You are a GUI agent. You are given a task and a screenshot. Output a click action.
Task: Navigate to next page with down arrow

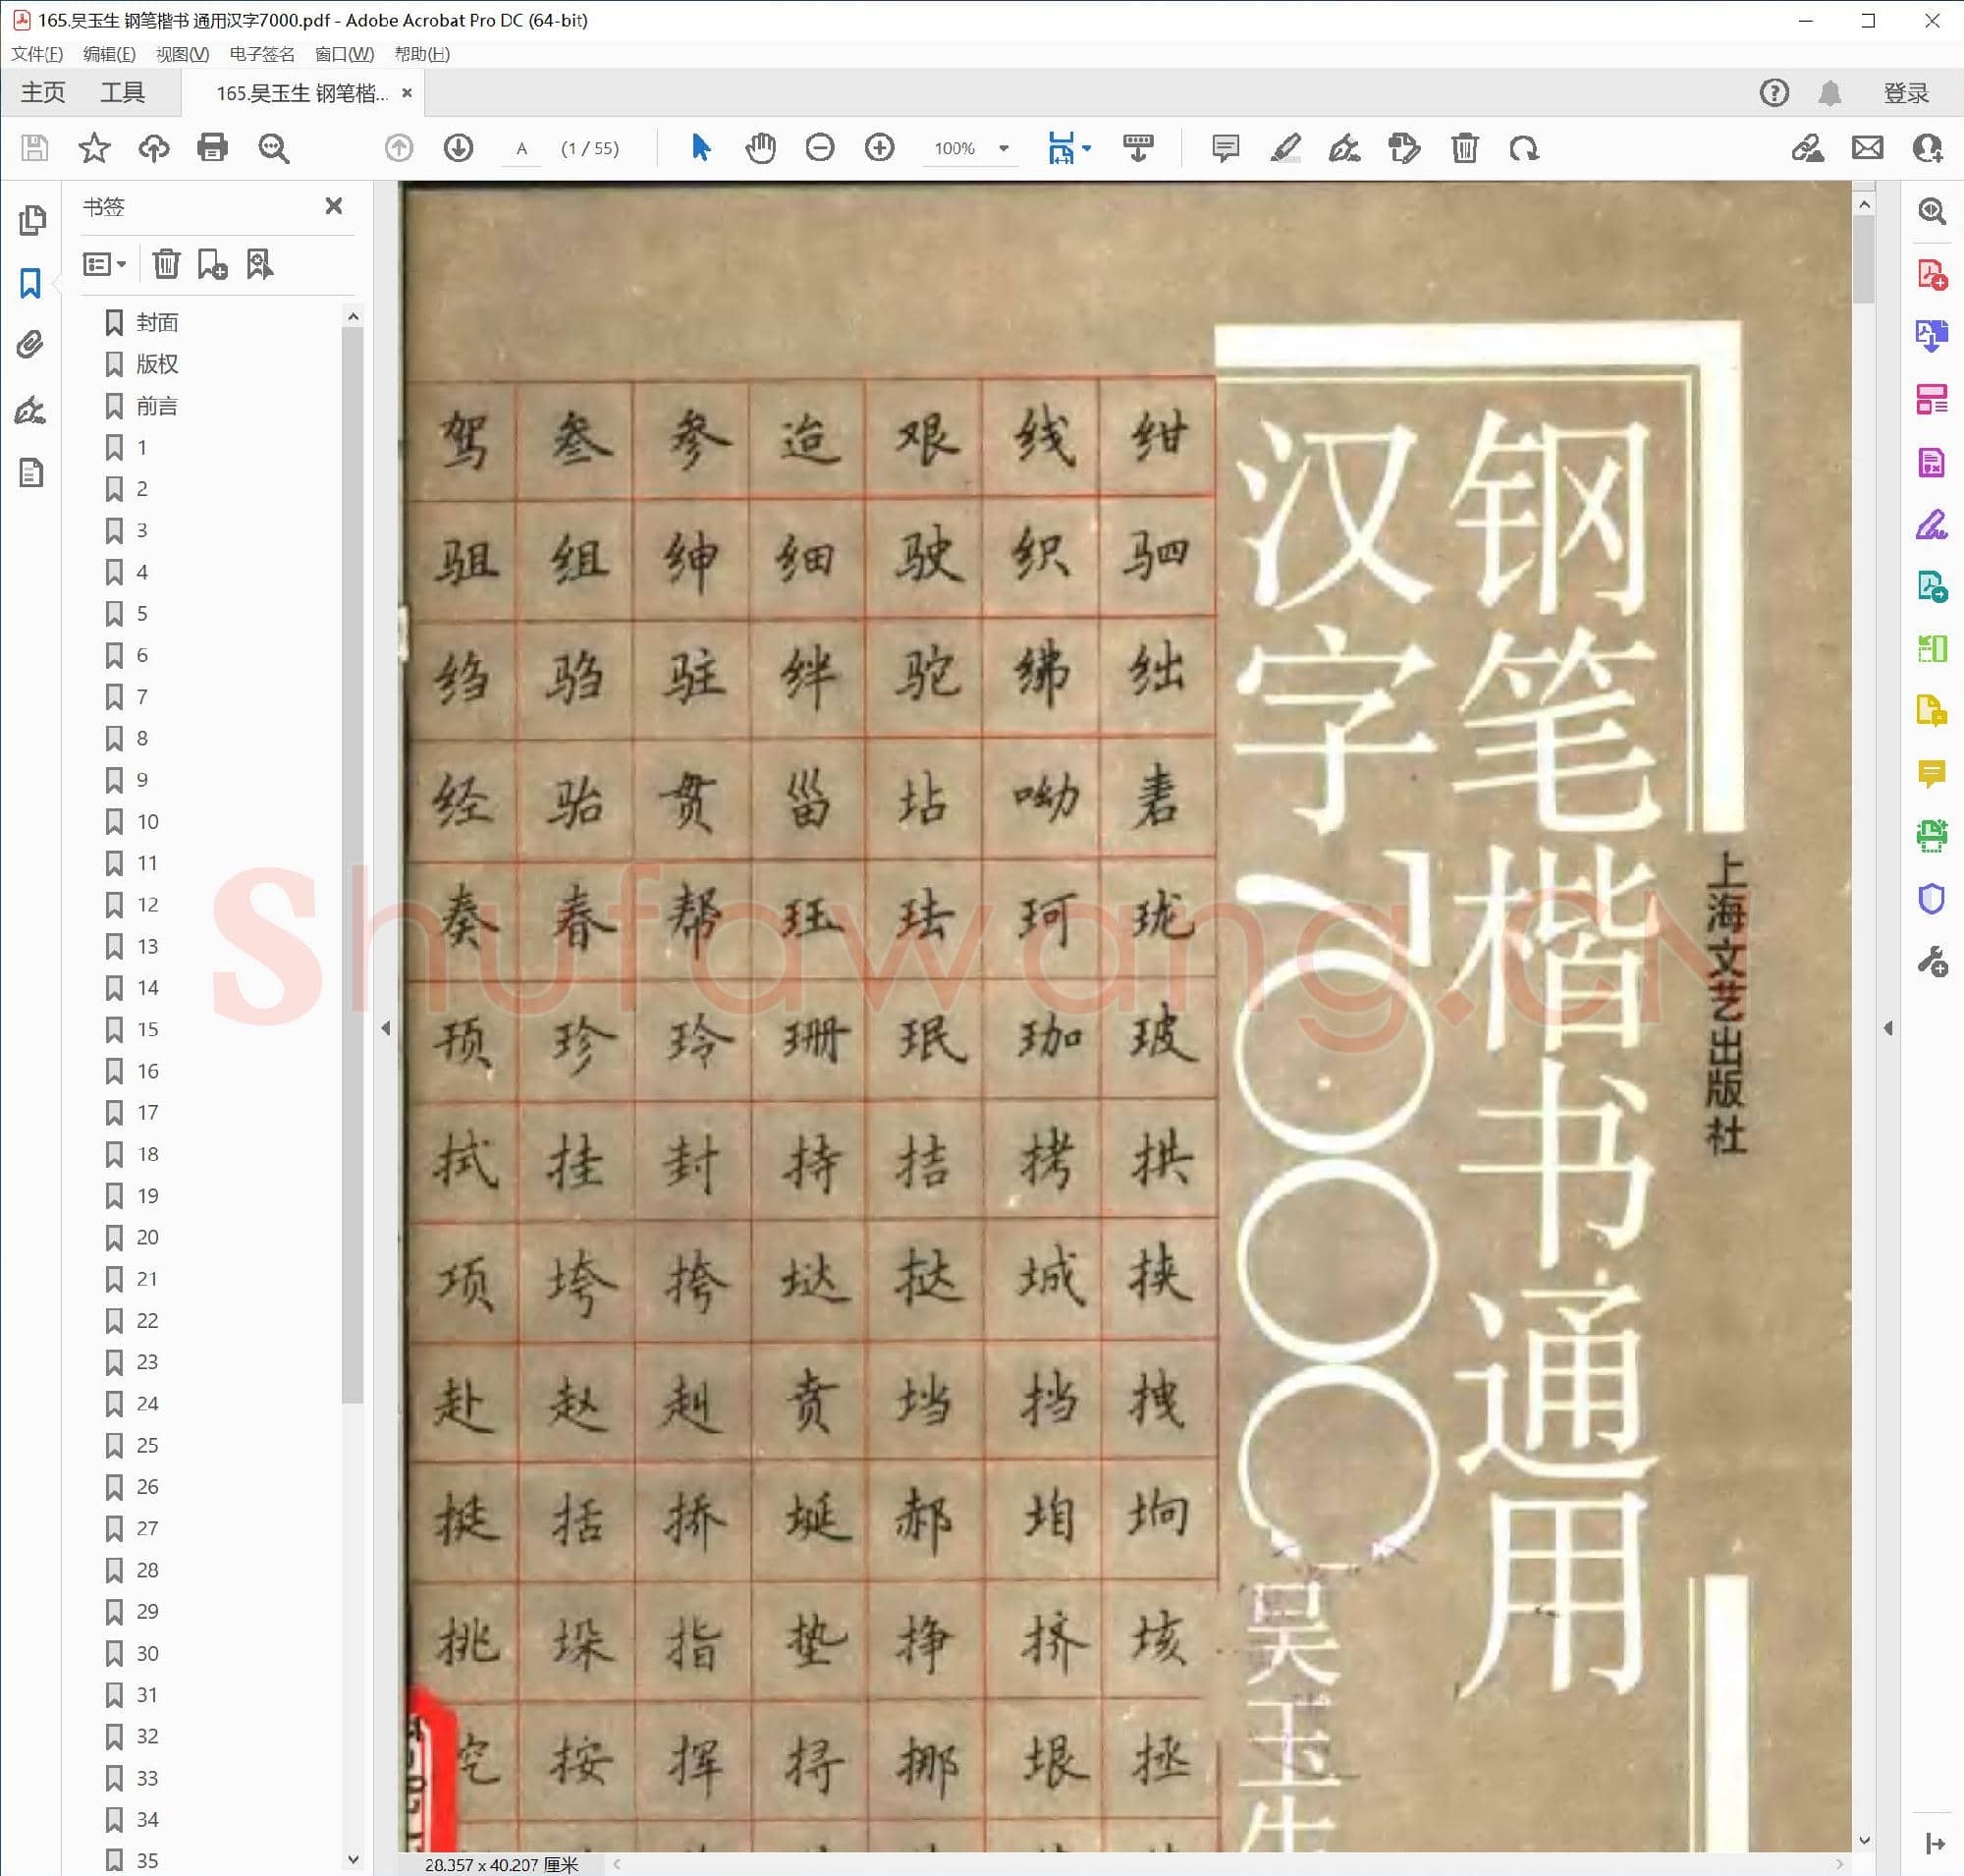(457, 148)
